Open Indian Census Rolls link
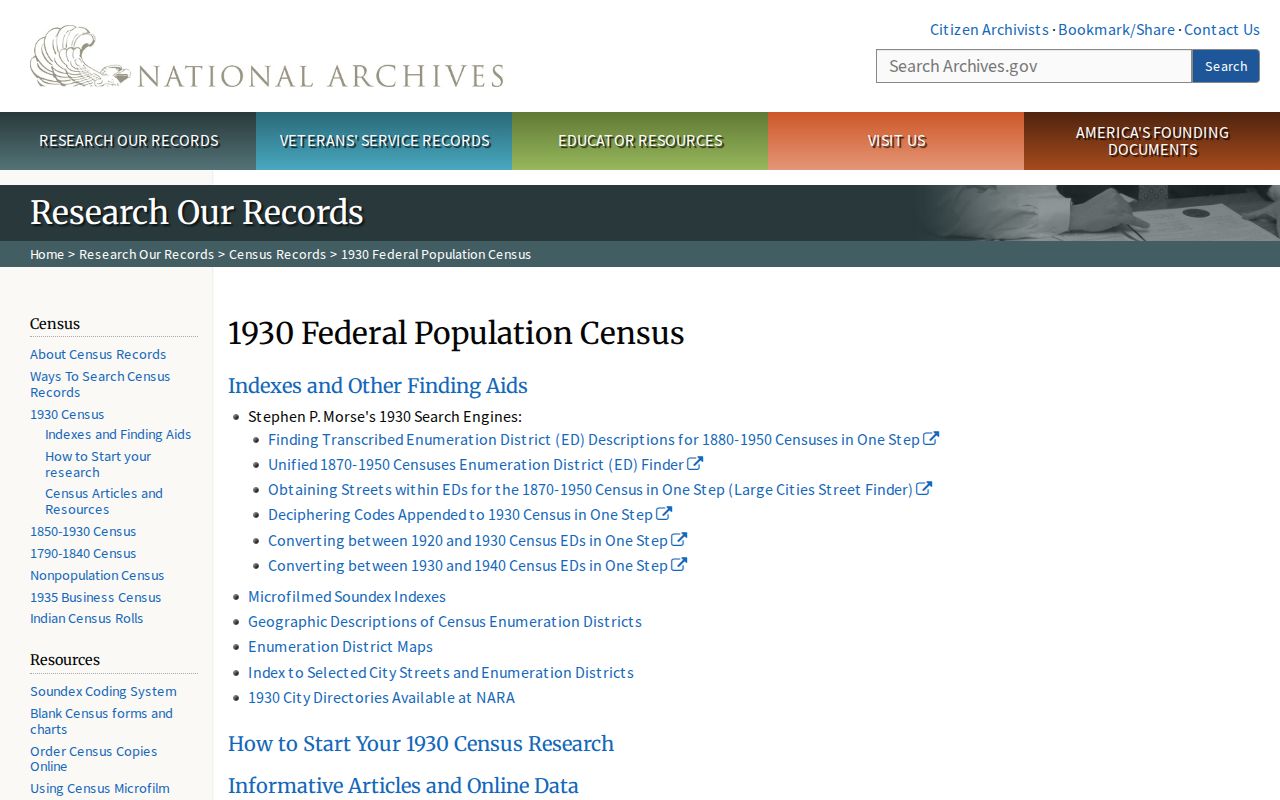 [x=86, y=618]
